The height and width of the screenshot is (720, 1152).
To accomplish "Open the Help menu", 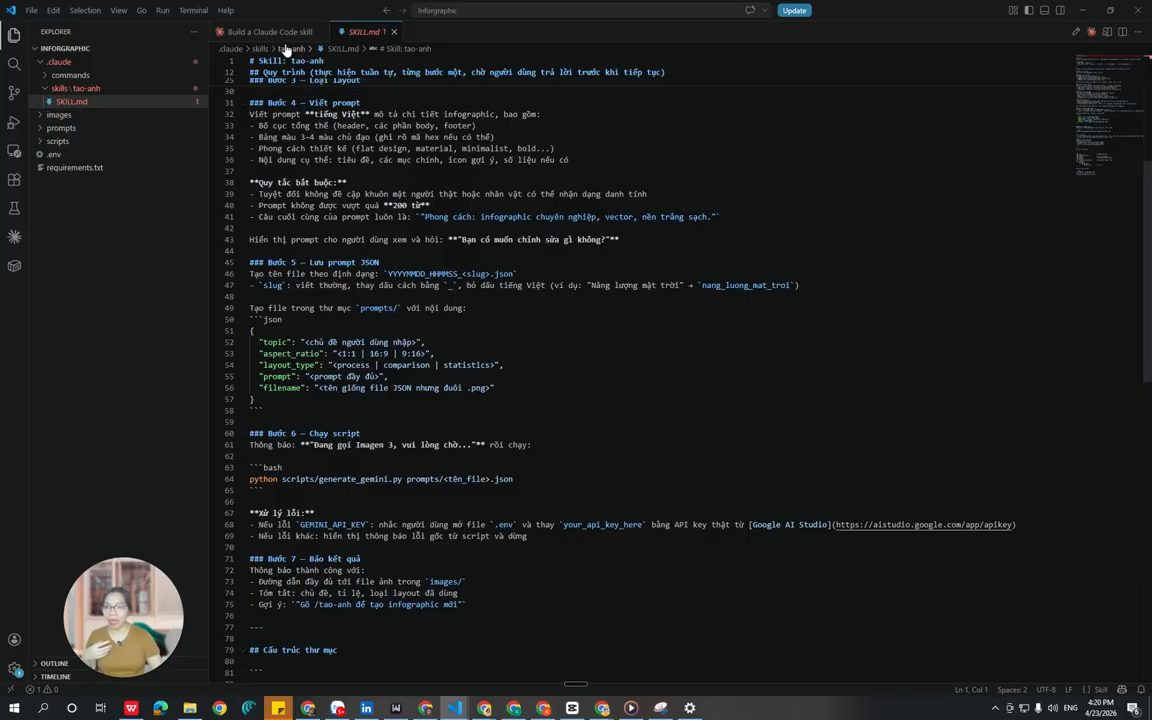I will (x=226, y=10).
